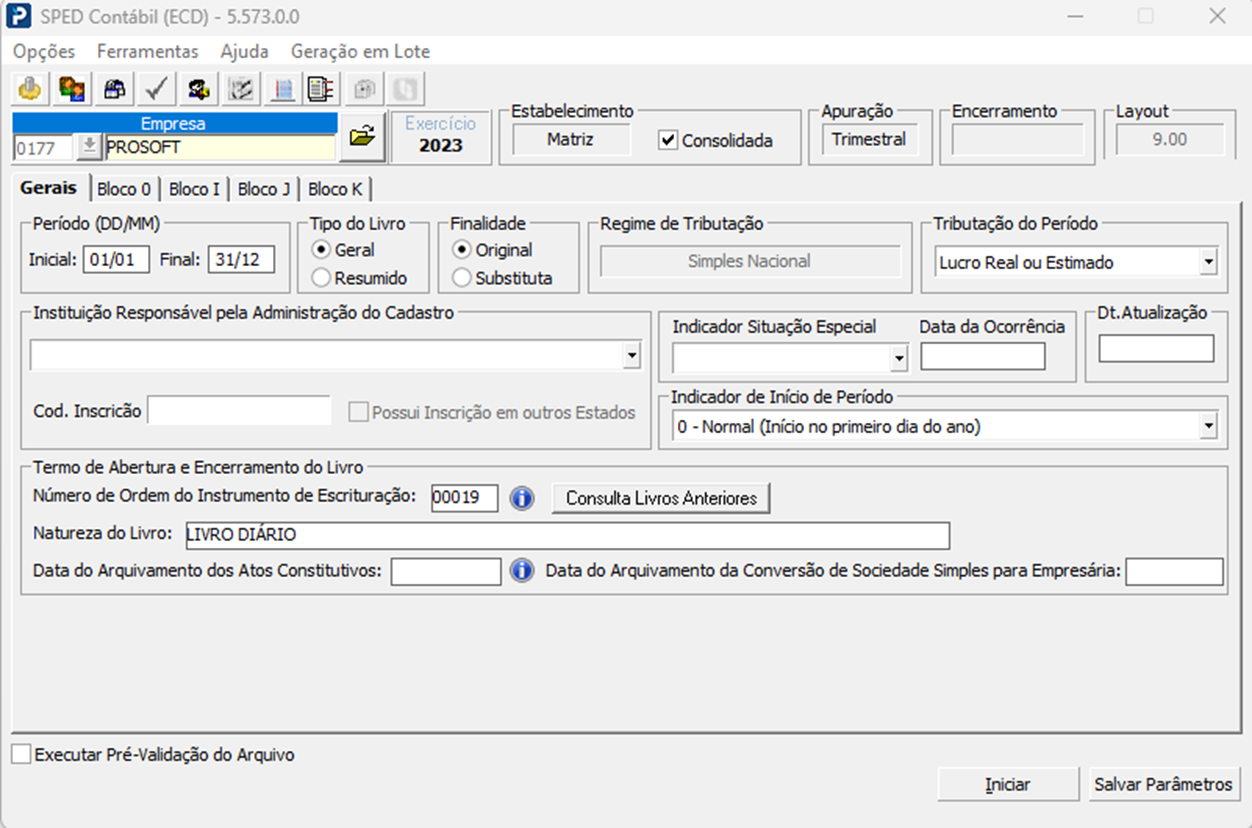The width and height of the screenshot is (1252, 828).
Task: Click the Data da Ocorrência field
Action: click(983, 356)
